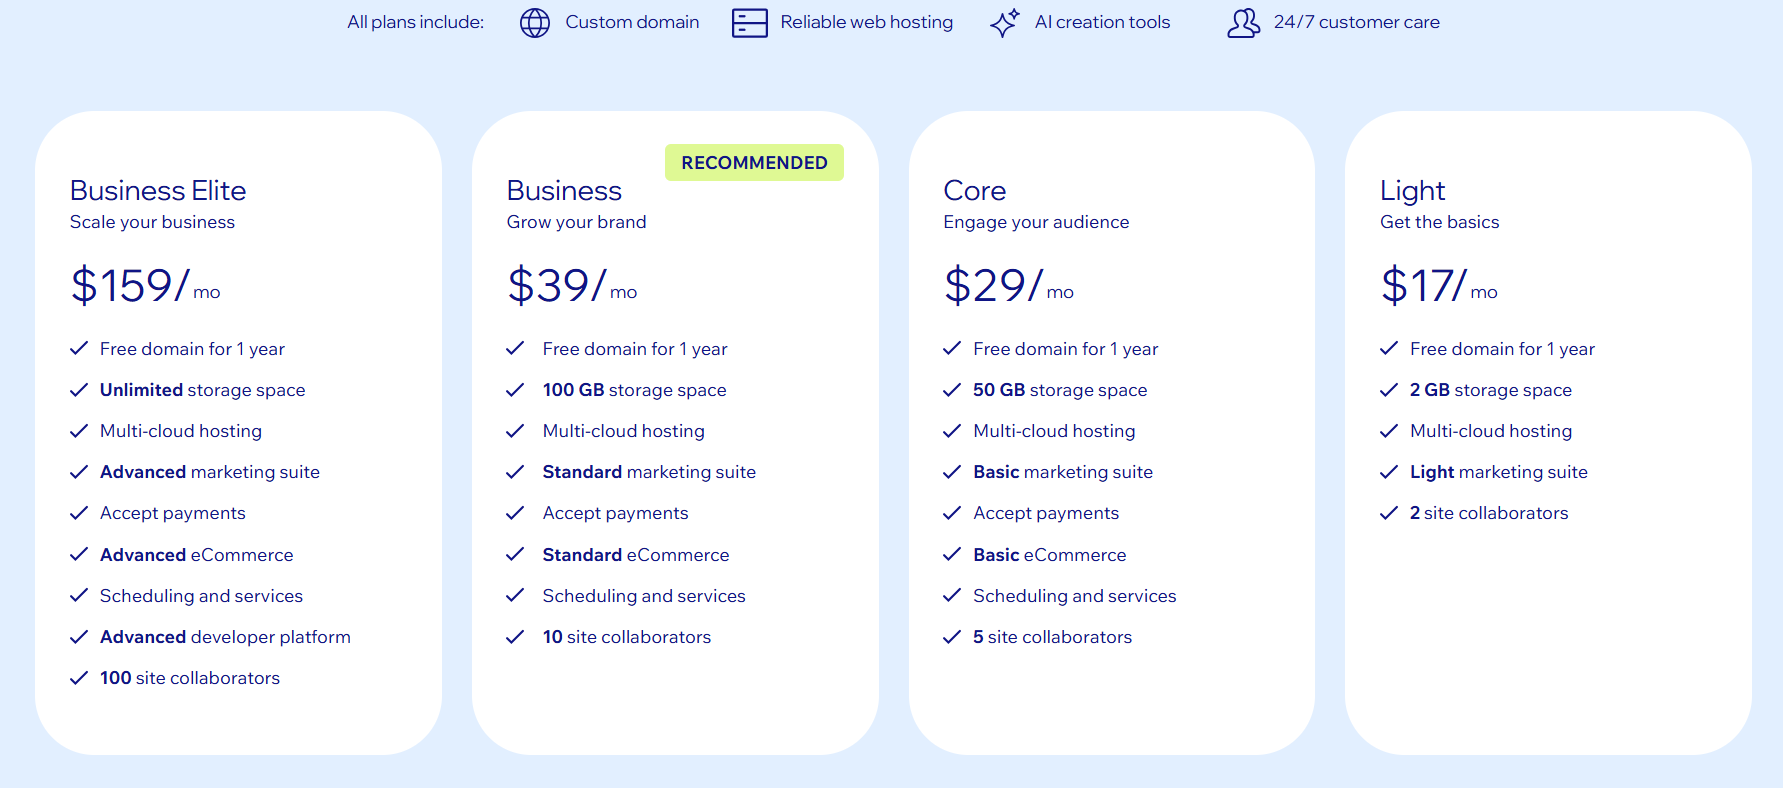Click the $39/mo Business price
1783x788 pixels.
(572, 285)
